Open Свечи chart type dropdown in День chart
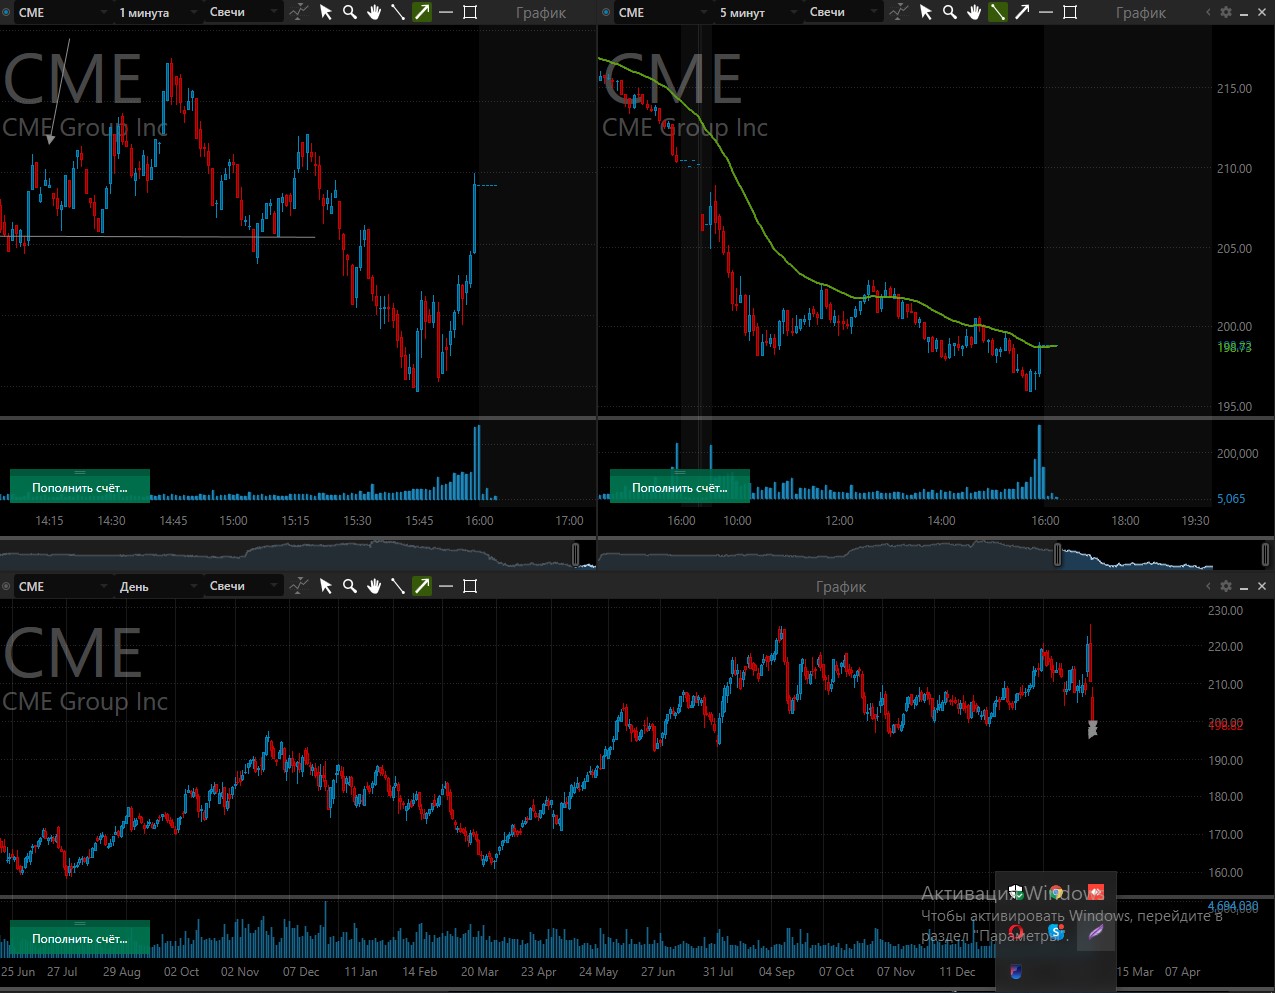 tap(243, 586)
